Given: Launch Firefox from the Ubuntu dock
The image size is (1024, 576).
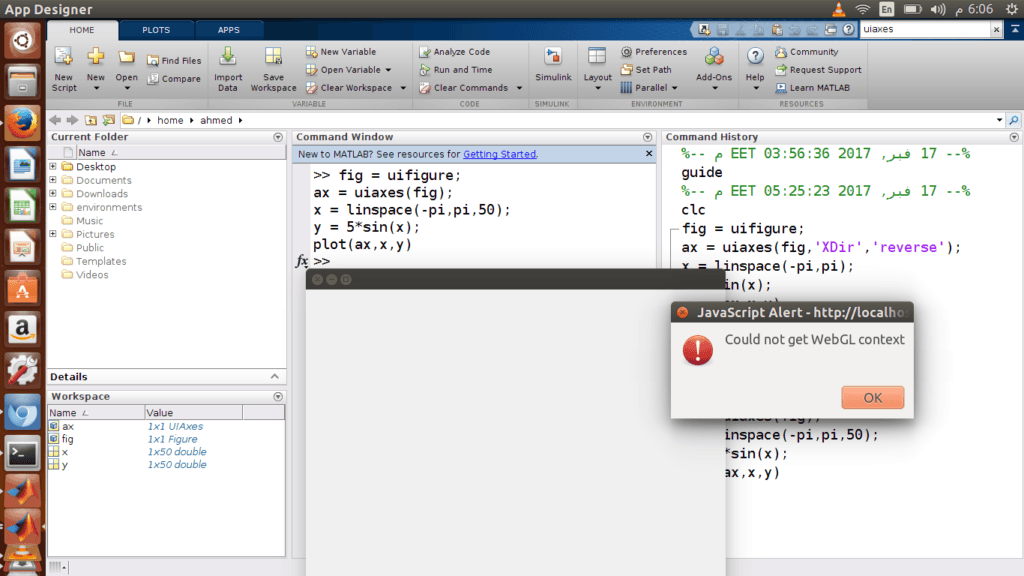Looking at the screenshot, I should pos(22,123).
